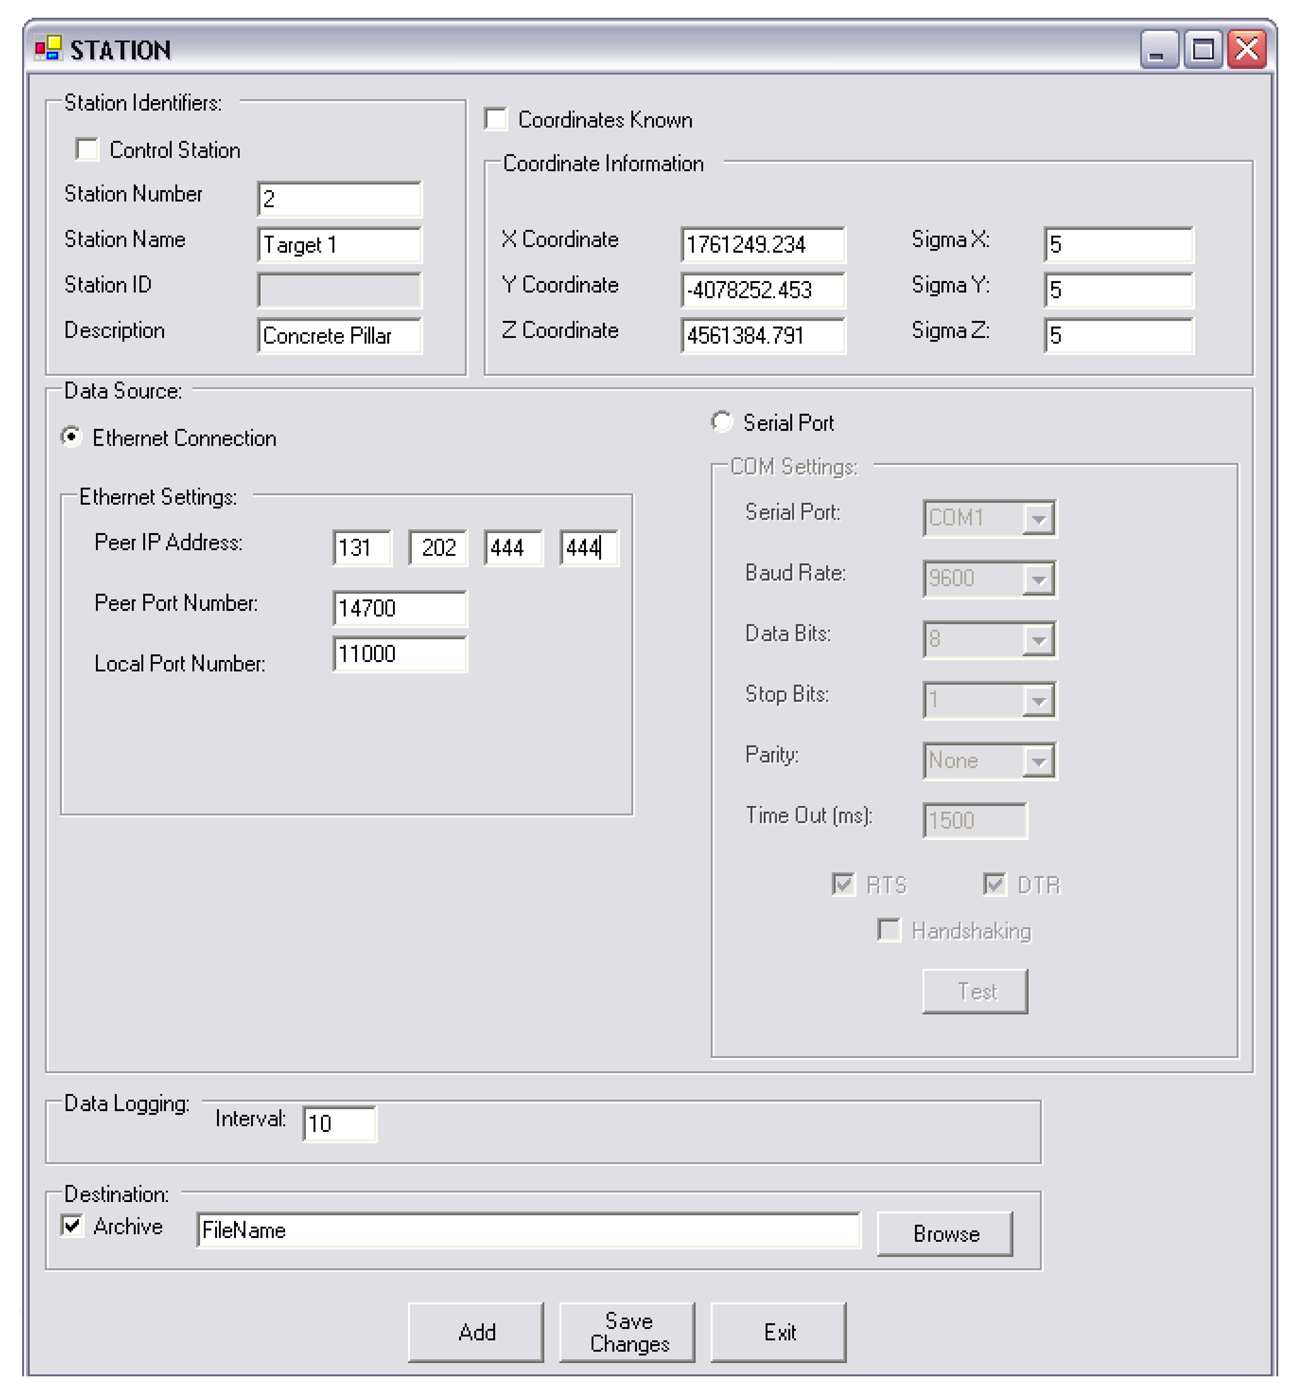Viewport: 1294px width, 1392px height.
Task: Toggle the RTS checkbox
Action: (843, 884)
